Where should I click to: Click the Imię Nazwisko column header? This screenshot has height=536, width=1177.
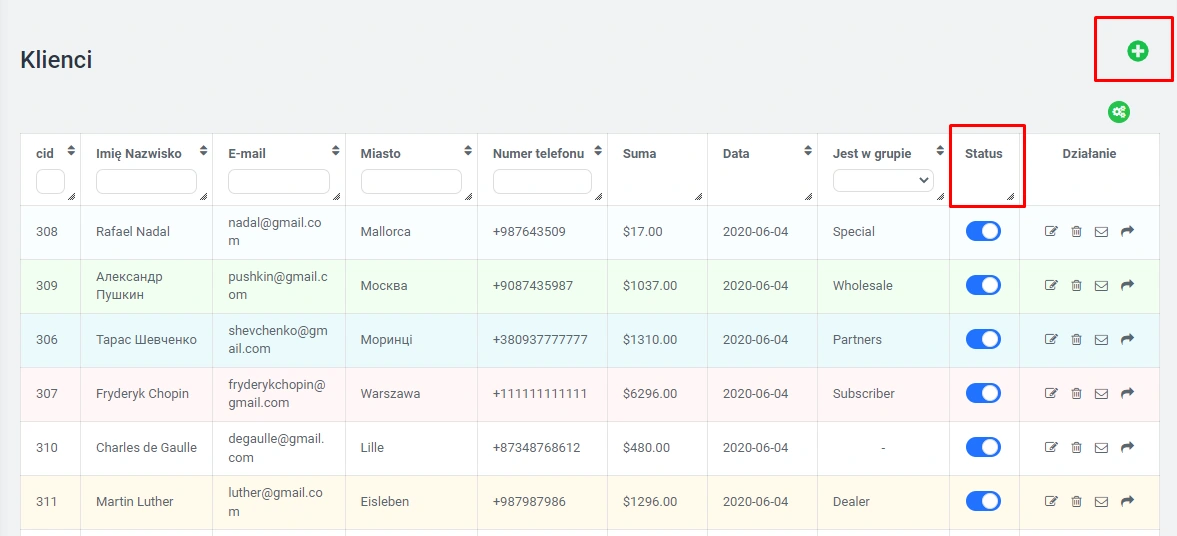tap(139, 154)
